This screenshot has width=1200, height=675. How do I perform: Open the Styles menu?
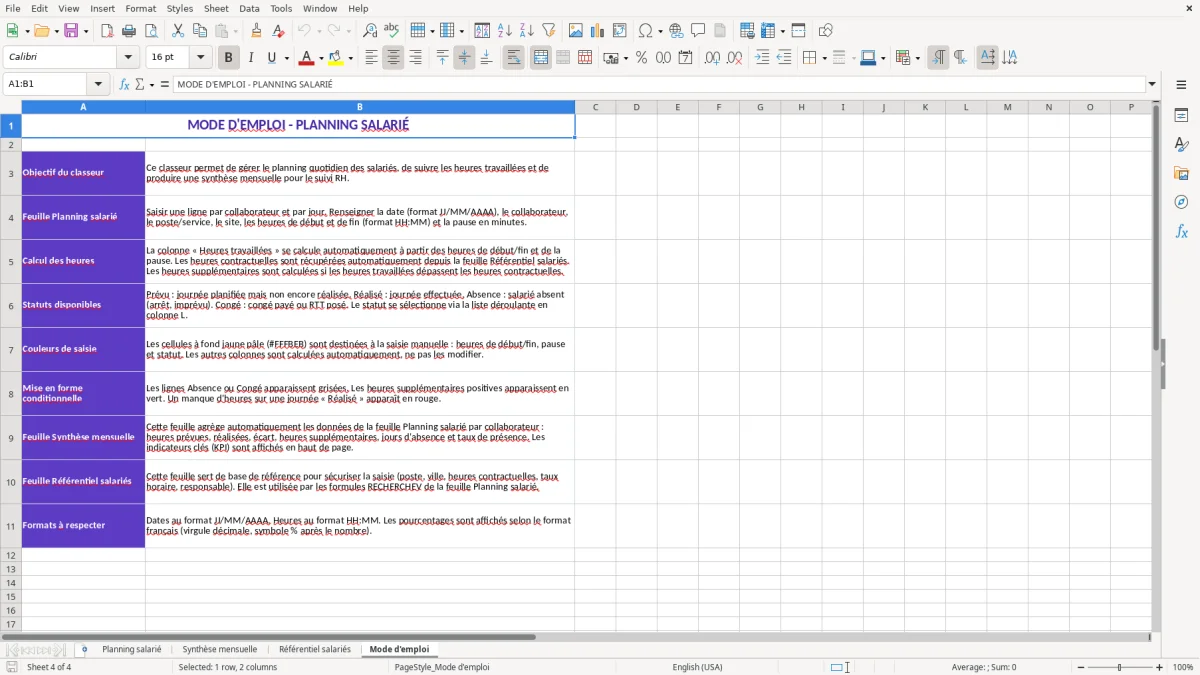click(x=180, y=8)
